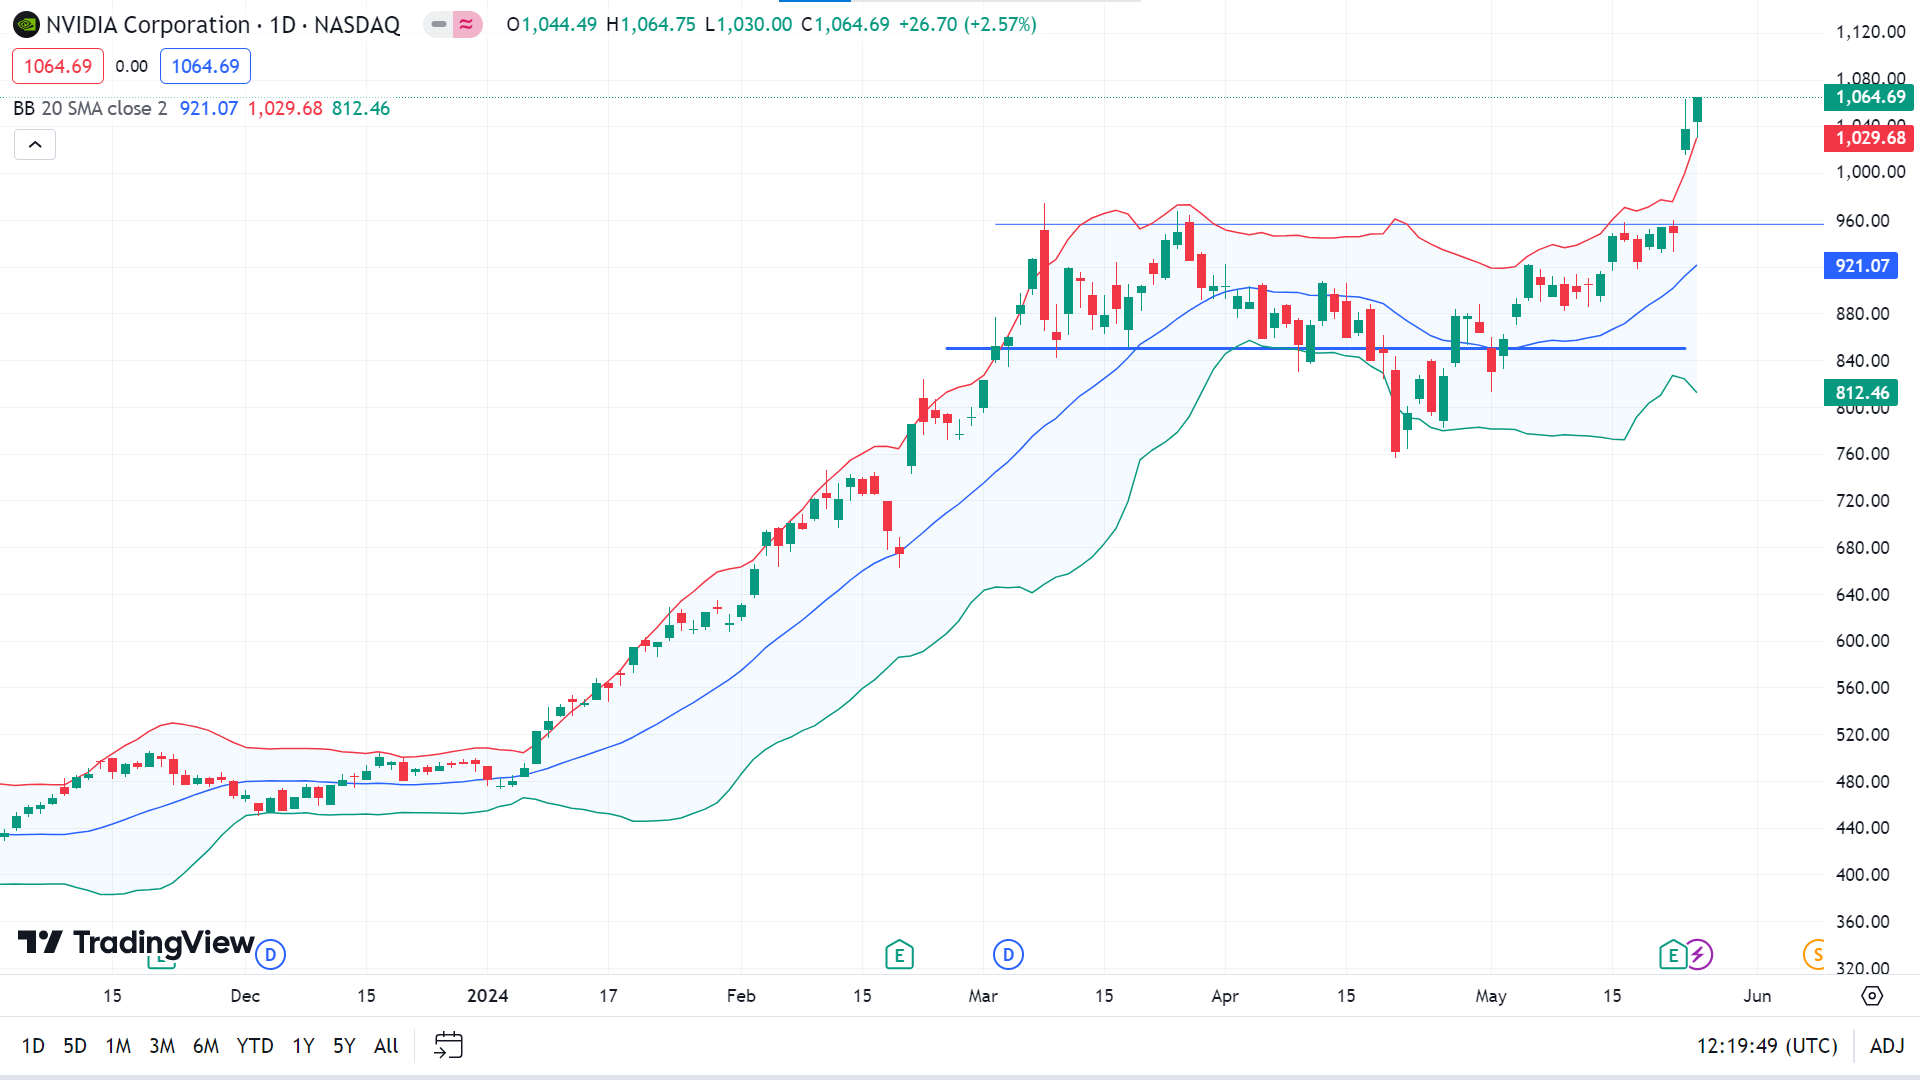Click the spread value 0.00
The height and width of the screenshot is (1080, 1920).
click(131, 66)
